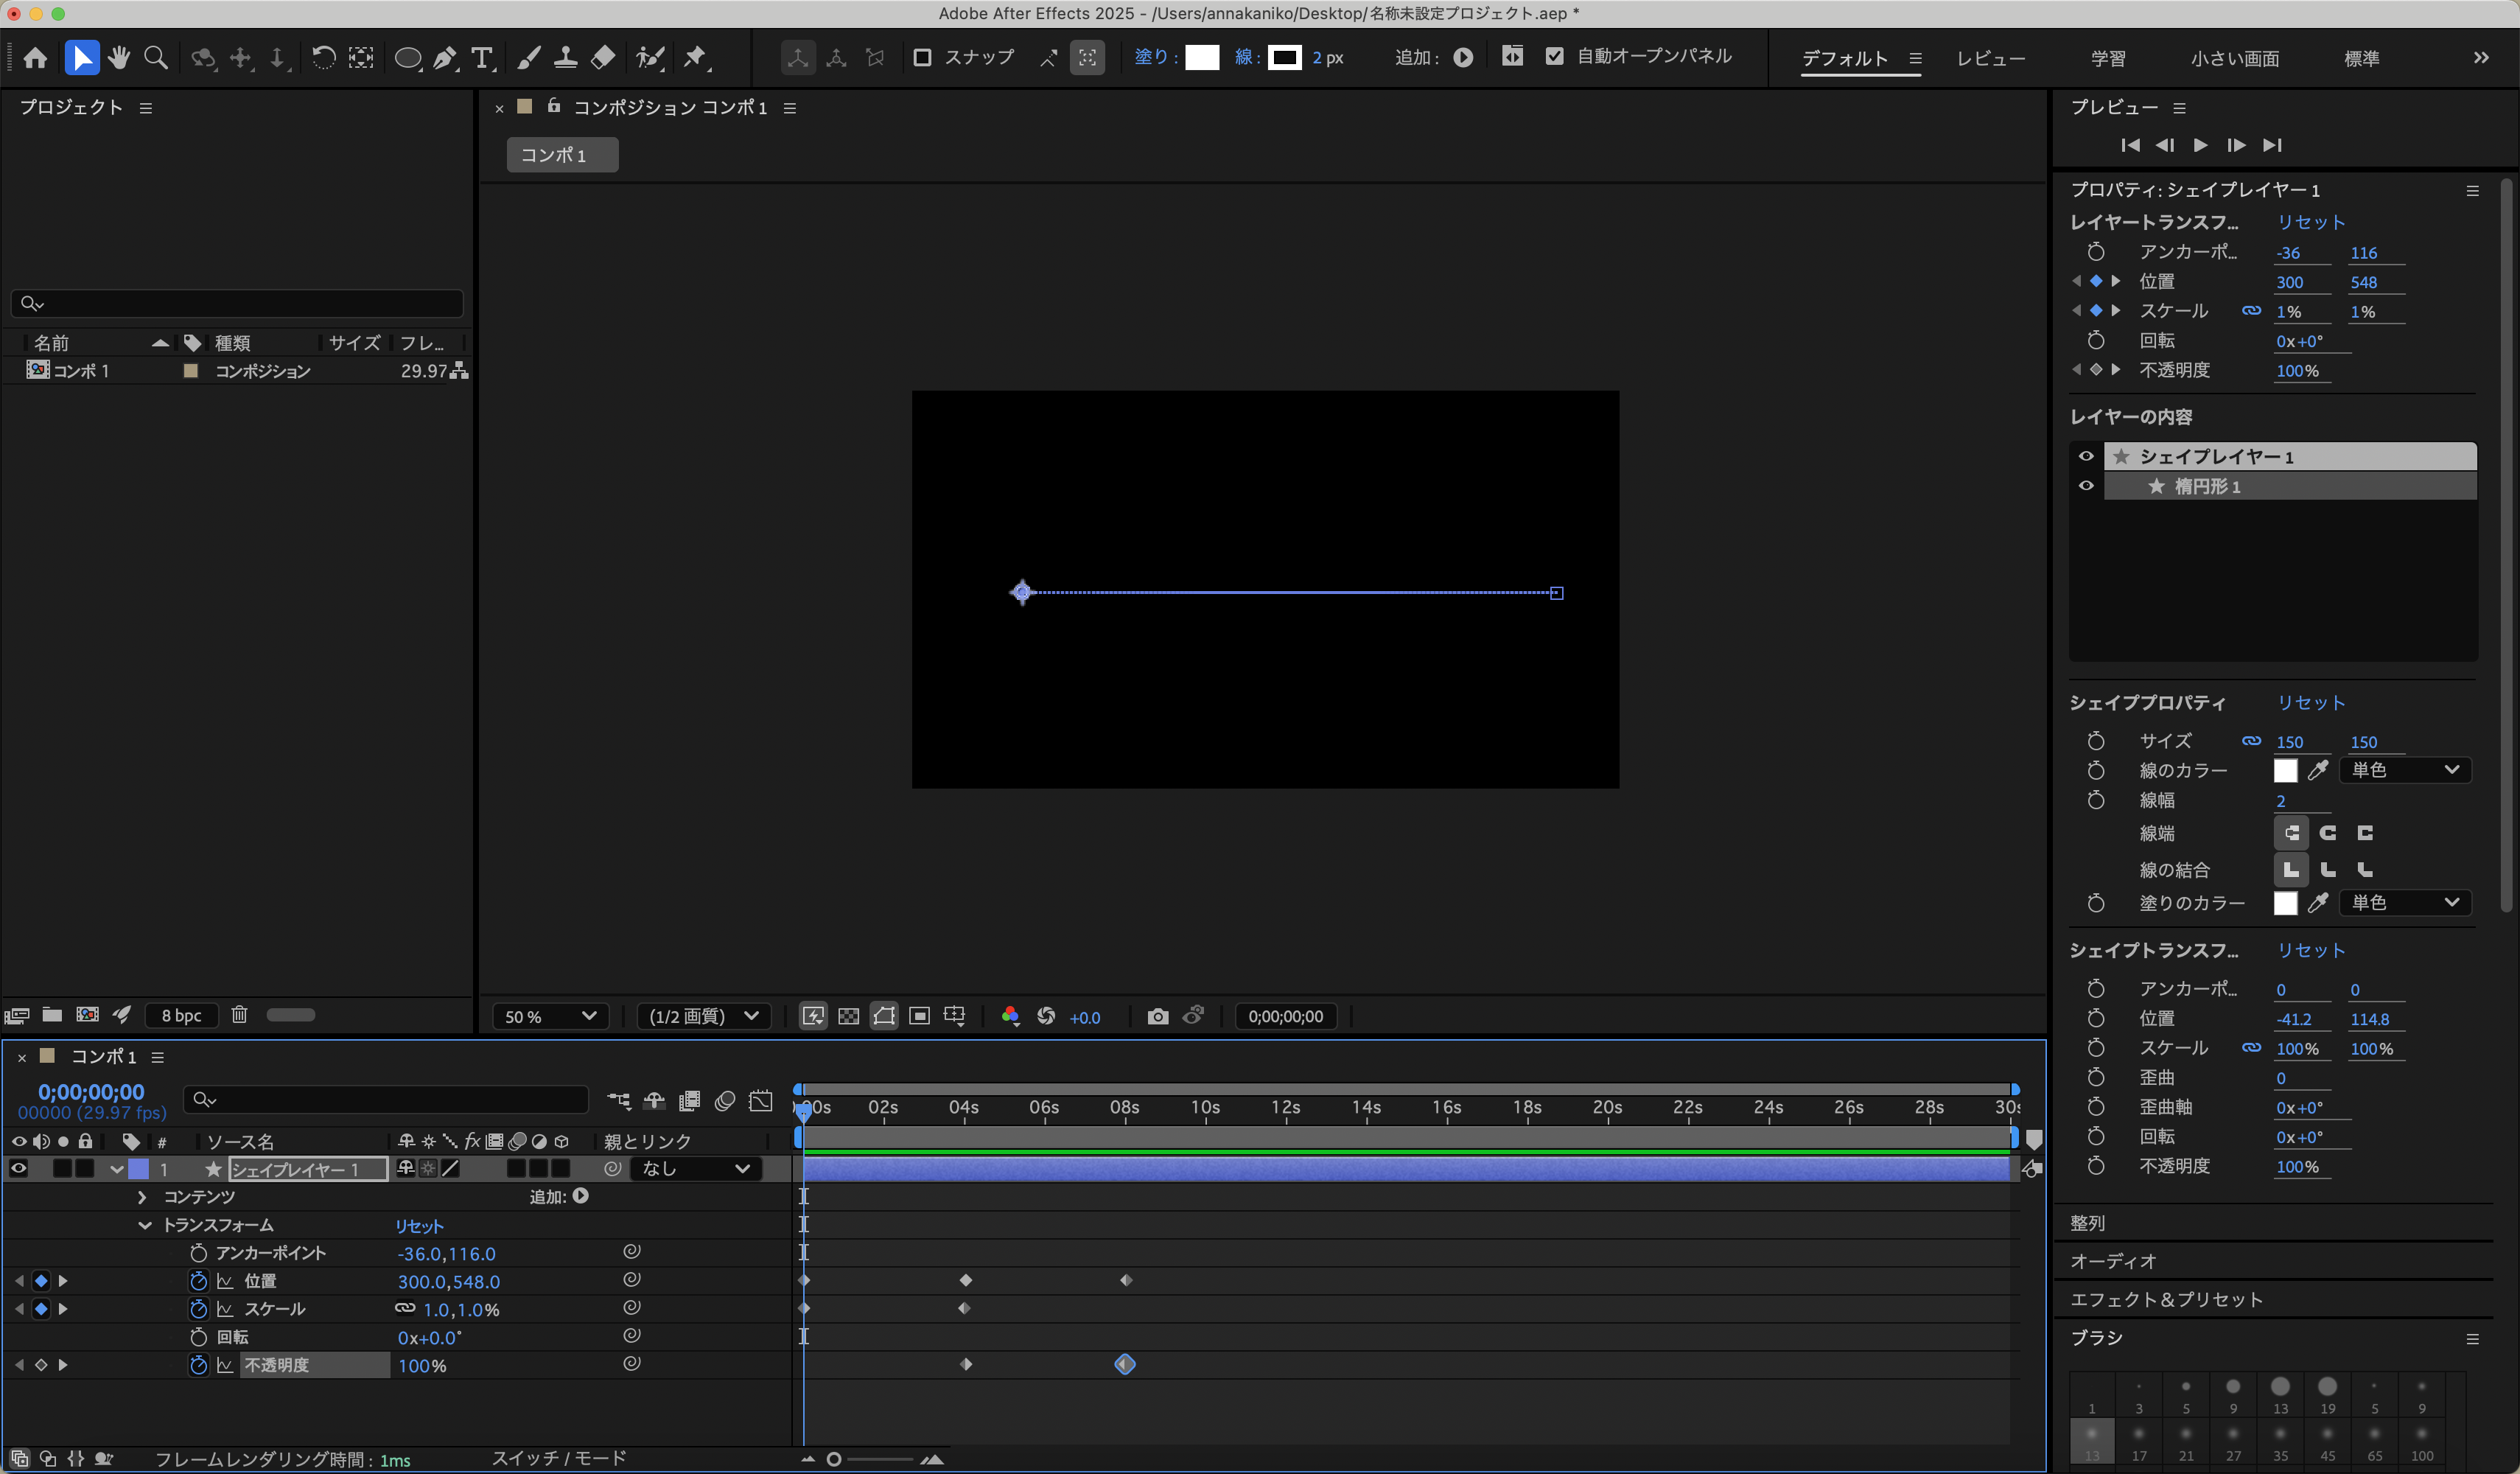Select the Selection arrow tool
This screenshot has width=2520, height=1474.
[x=82, y=58]
